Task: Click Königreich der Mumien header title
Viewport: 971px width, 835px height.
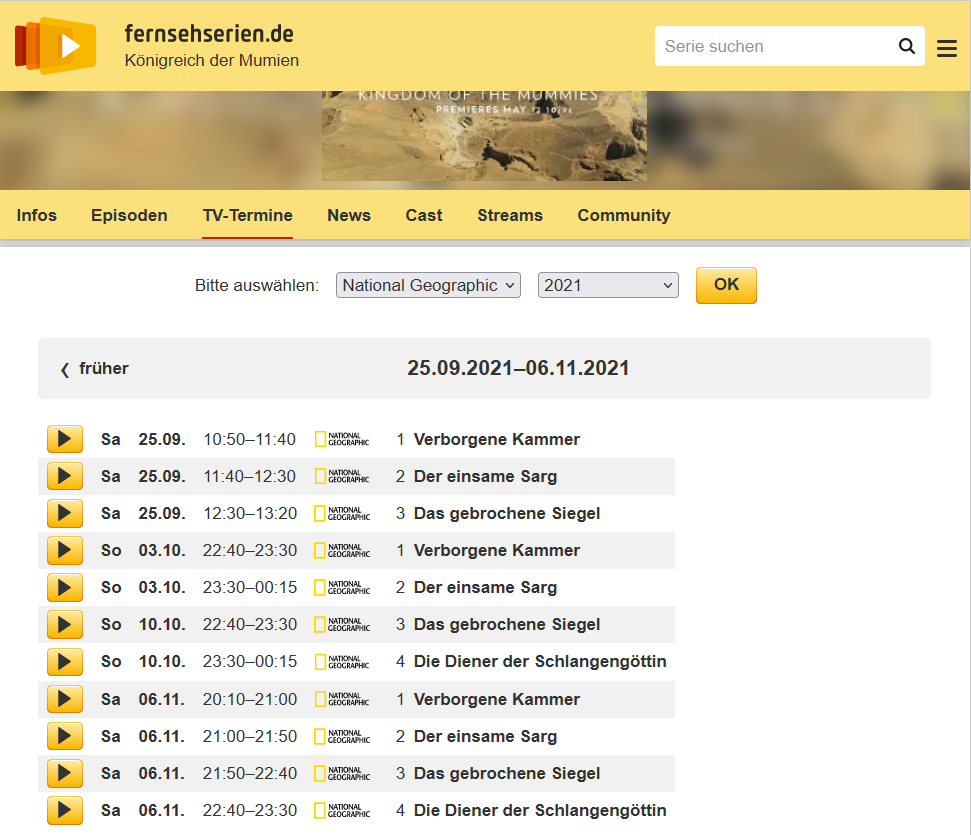Action: pyautogui.click(x=212, y=60)
